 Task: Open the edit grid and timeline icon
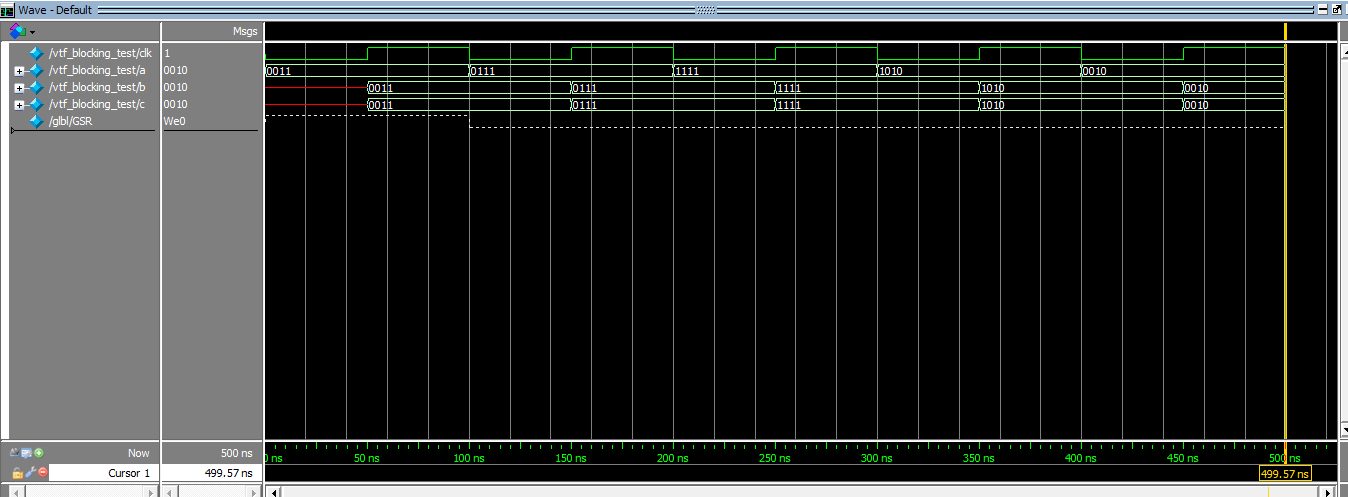pyautogui.click(x=27, y=452)
